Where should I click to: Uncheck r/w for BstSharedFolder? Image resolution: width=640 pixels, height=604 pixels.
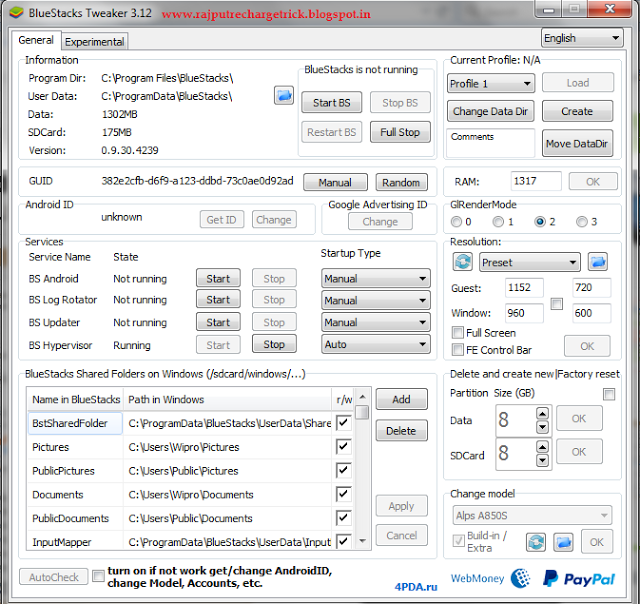343,423
